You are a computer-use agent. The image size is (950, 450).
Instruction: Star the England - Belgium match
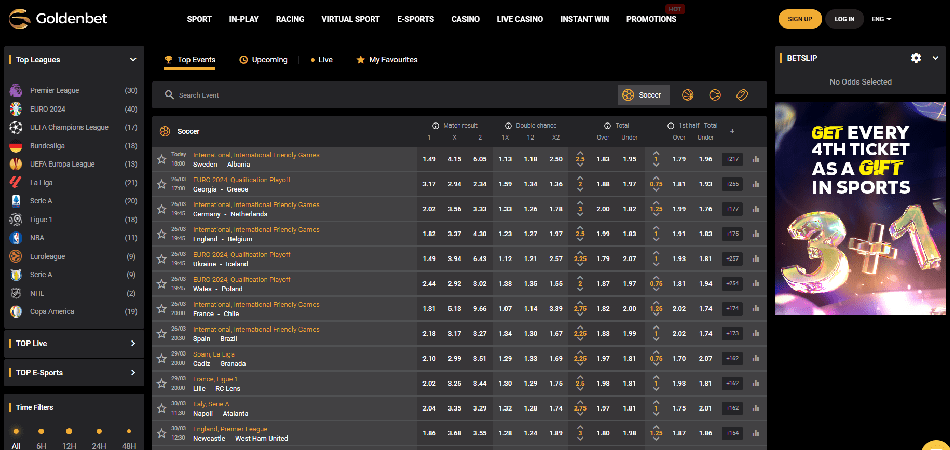(161, 233)
